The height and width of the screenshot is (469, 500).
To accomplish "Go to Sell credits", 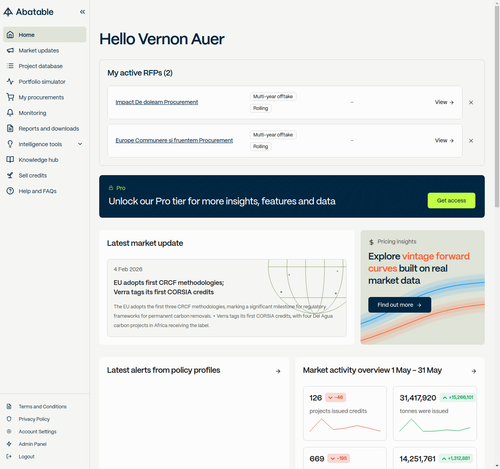I will [x=45, y=175].
